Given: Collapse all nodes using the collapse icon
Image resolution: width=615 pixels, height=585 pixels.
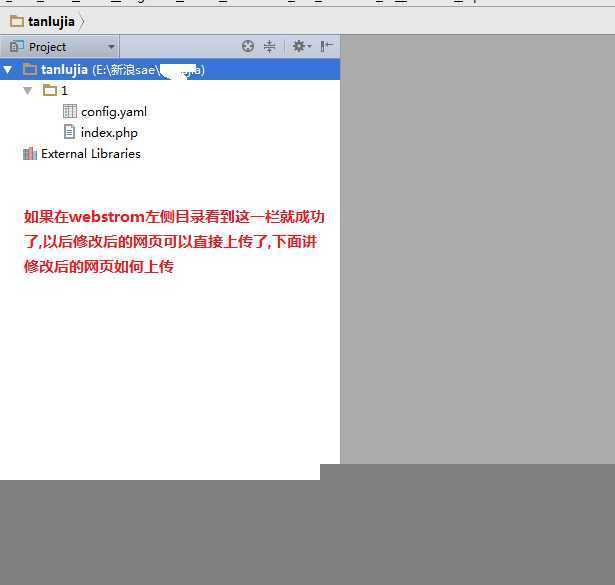Looking at the screenshot, I should (x=269, y=46).
